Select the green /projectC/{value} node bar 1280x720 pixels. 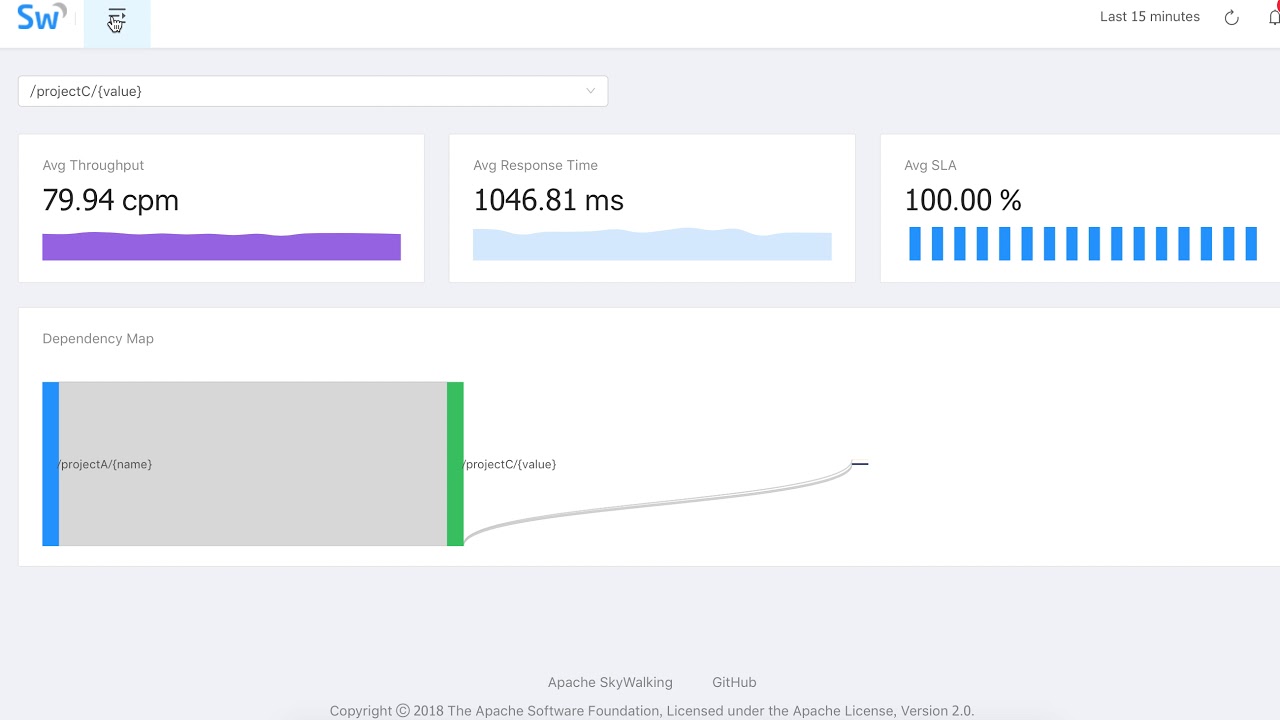[455, 464]
